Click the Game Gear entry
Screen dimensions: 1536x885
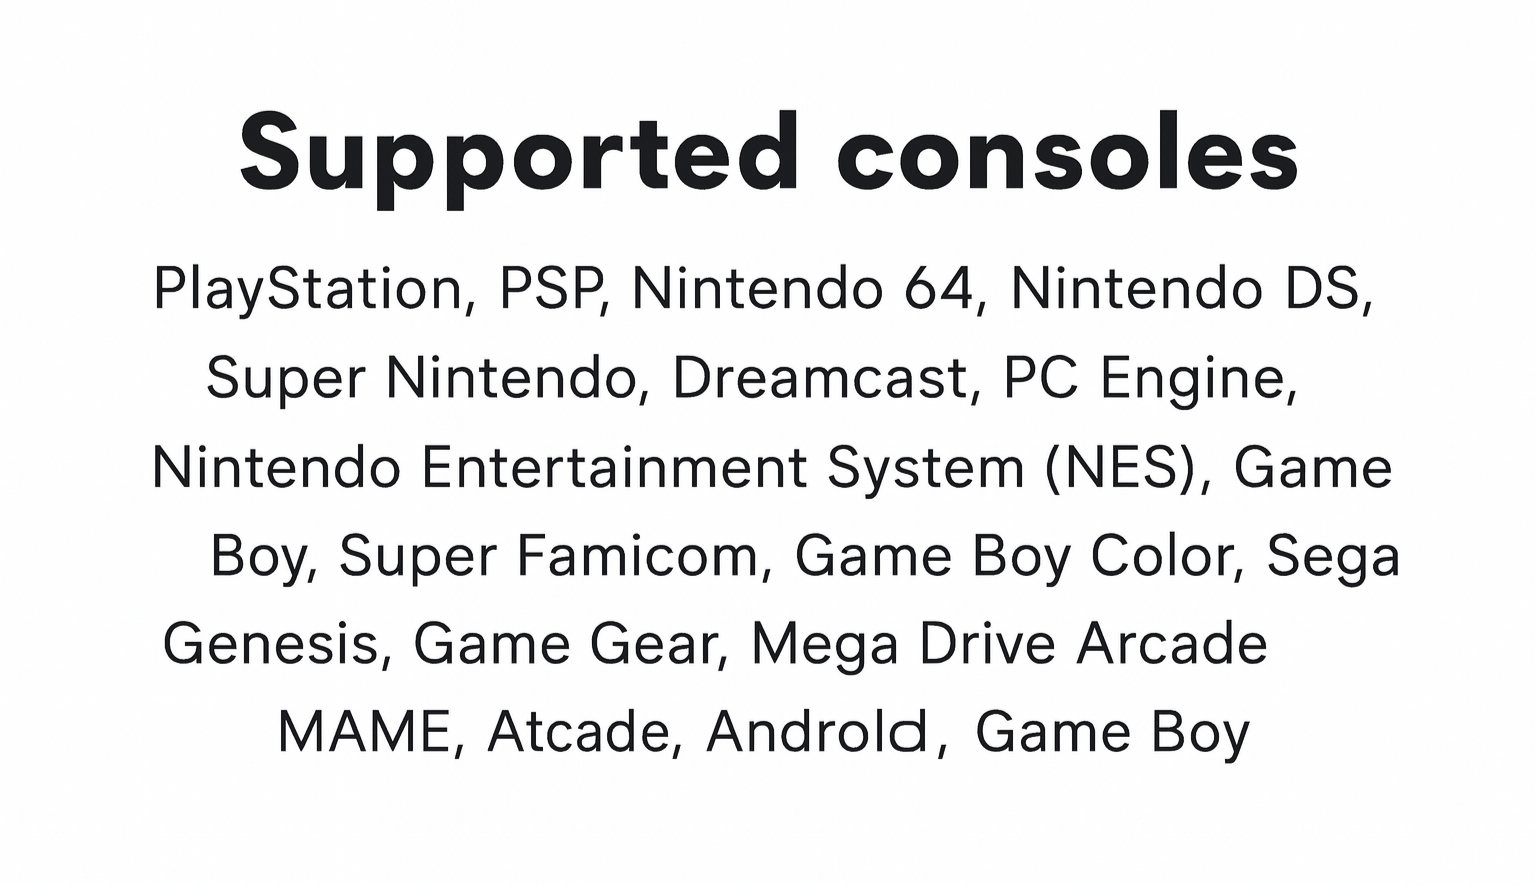pos(564,644)
